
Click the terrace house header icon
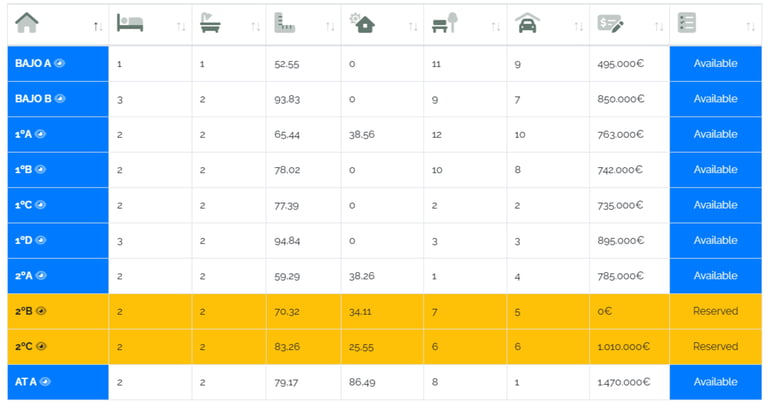coord(361,23)
